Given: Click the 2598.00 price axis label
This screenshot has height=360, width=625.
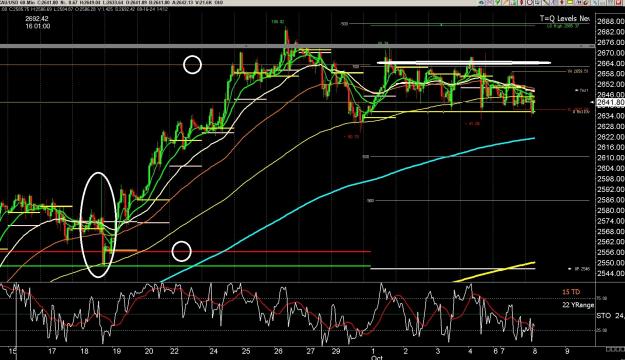Looking at the screenshot, I should 611,179.
